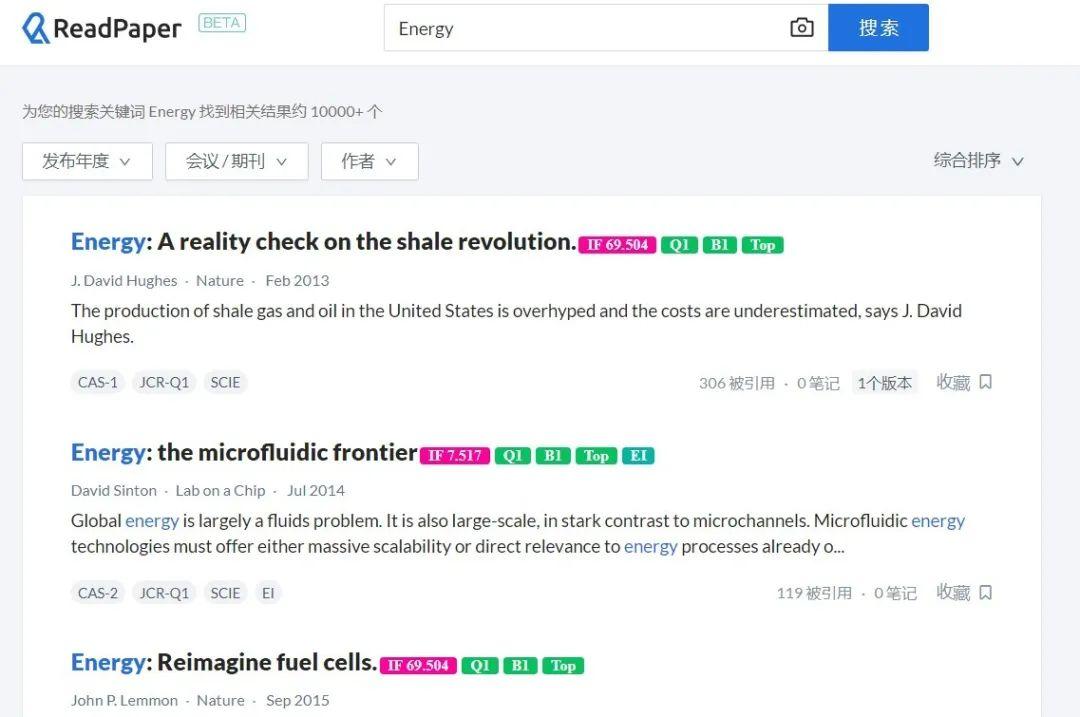Expand the 作者 author filter
The height and width of the screenshot is (717, 1080).
pos(369,161)
